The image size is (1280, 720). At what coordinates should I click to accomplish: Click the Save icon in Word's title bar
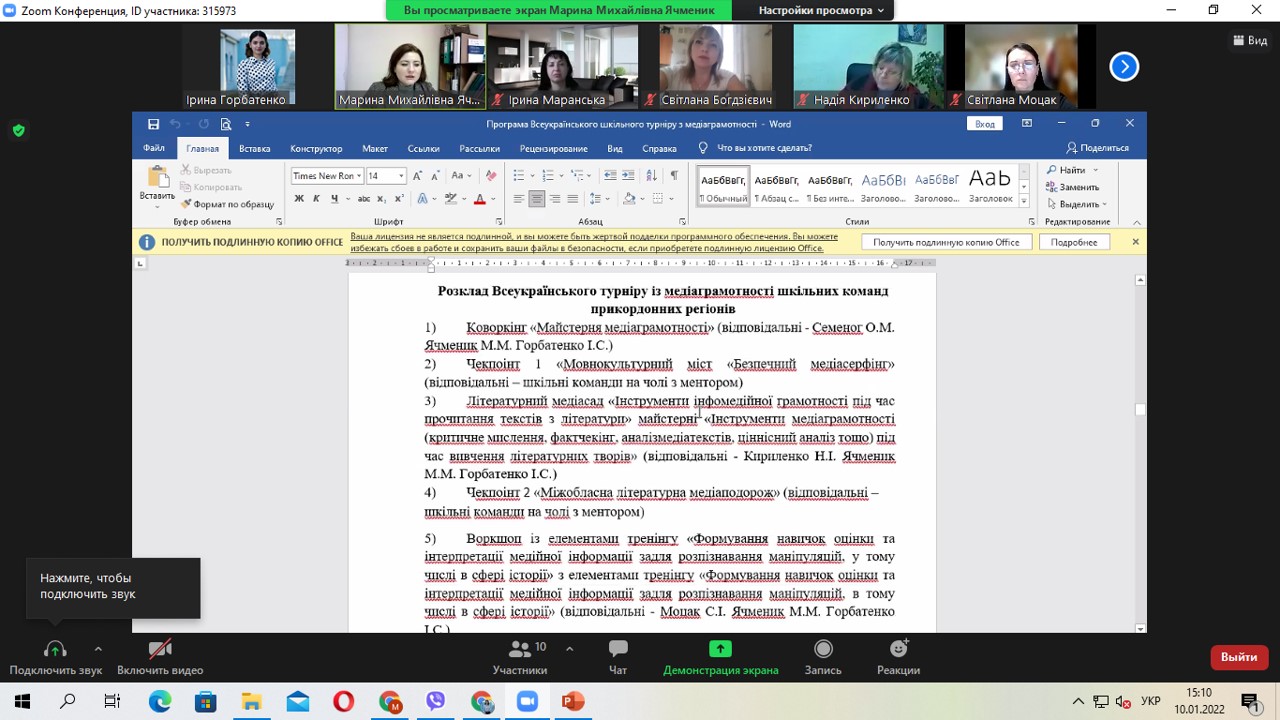[153, 124]
